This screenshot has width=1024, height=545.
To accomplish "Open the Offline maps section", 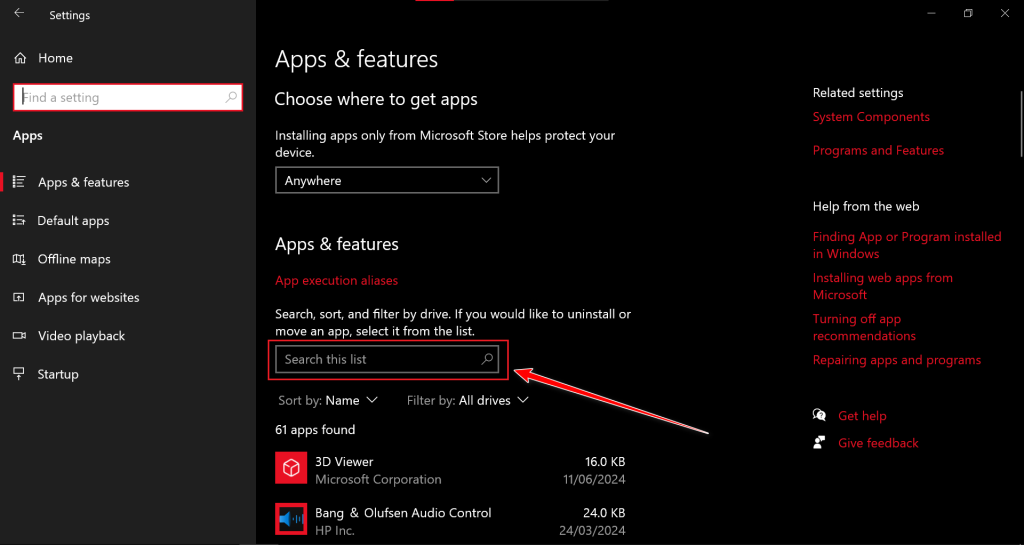I will pyautogui.click(x=74, y=259).
